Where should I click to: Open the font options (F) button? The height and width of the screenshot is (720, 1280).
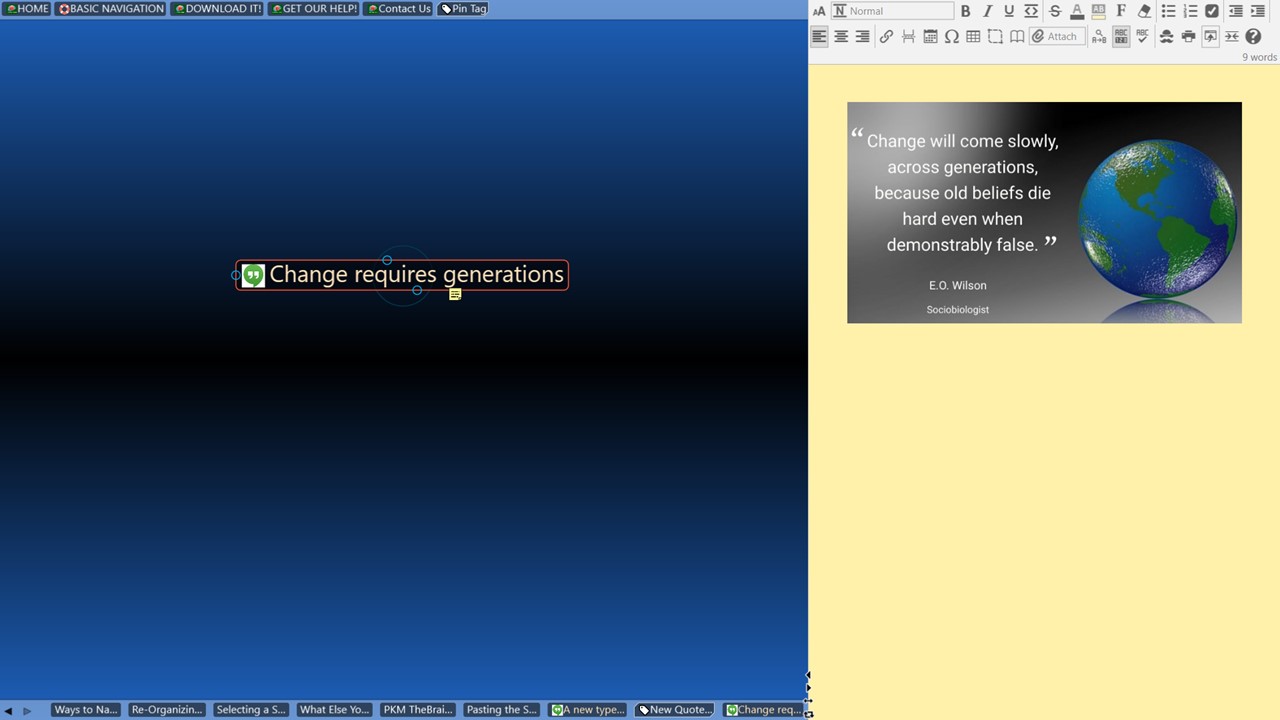pyautogui.click(x=1121, y=11)
